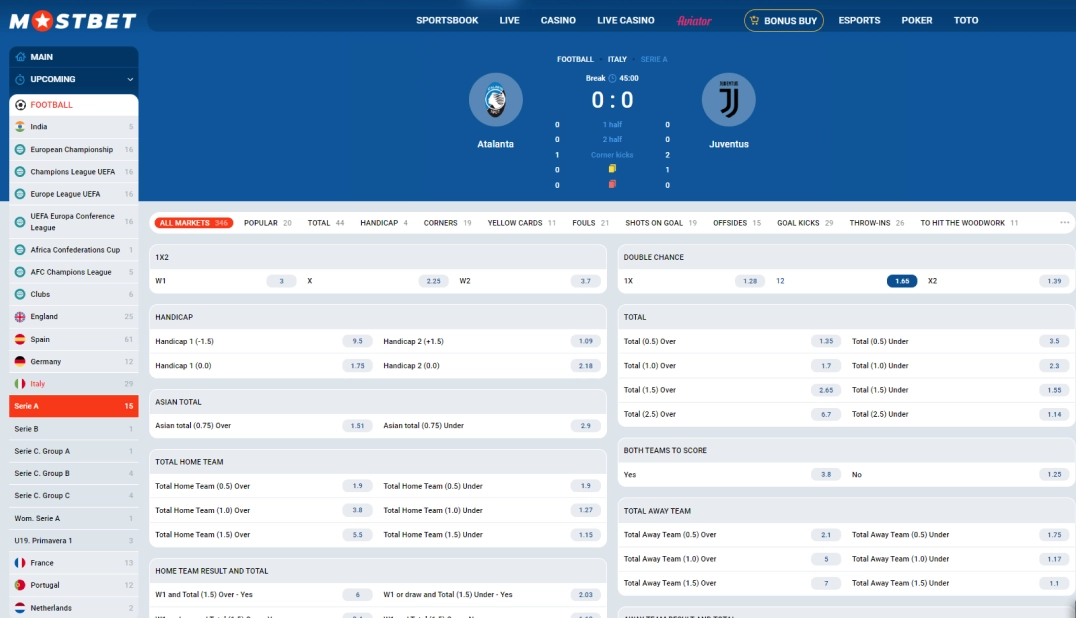Launch the Aviator game link
This screenshot has height=618, width=1076.
[x=694, y=21]
